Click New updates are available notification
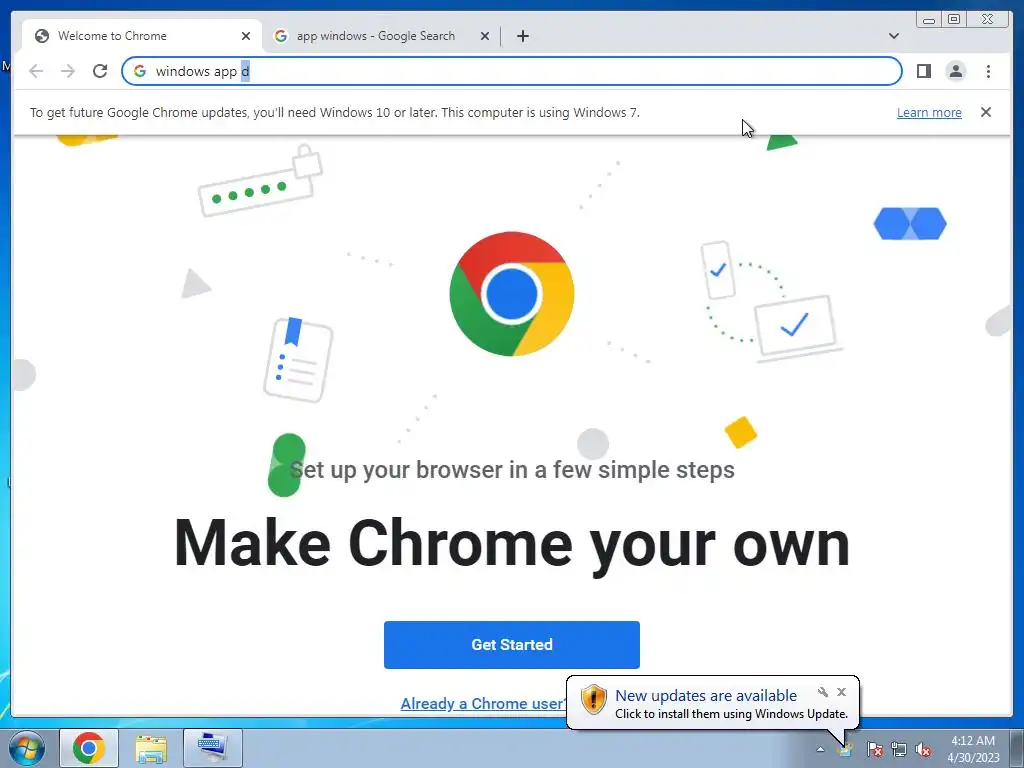Image resolution: width=1024 pixels, height=768 pixels. [x=706, y=696]
